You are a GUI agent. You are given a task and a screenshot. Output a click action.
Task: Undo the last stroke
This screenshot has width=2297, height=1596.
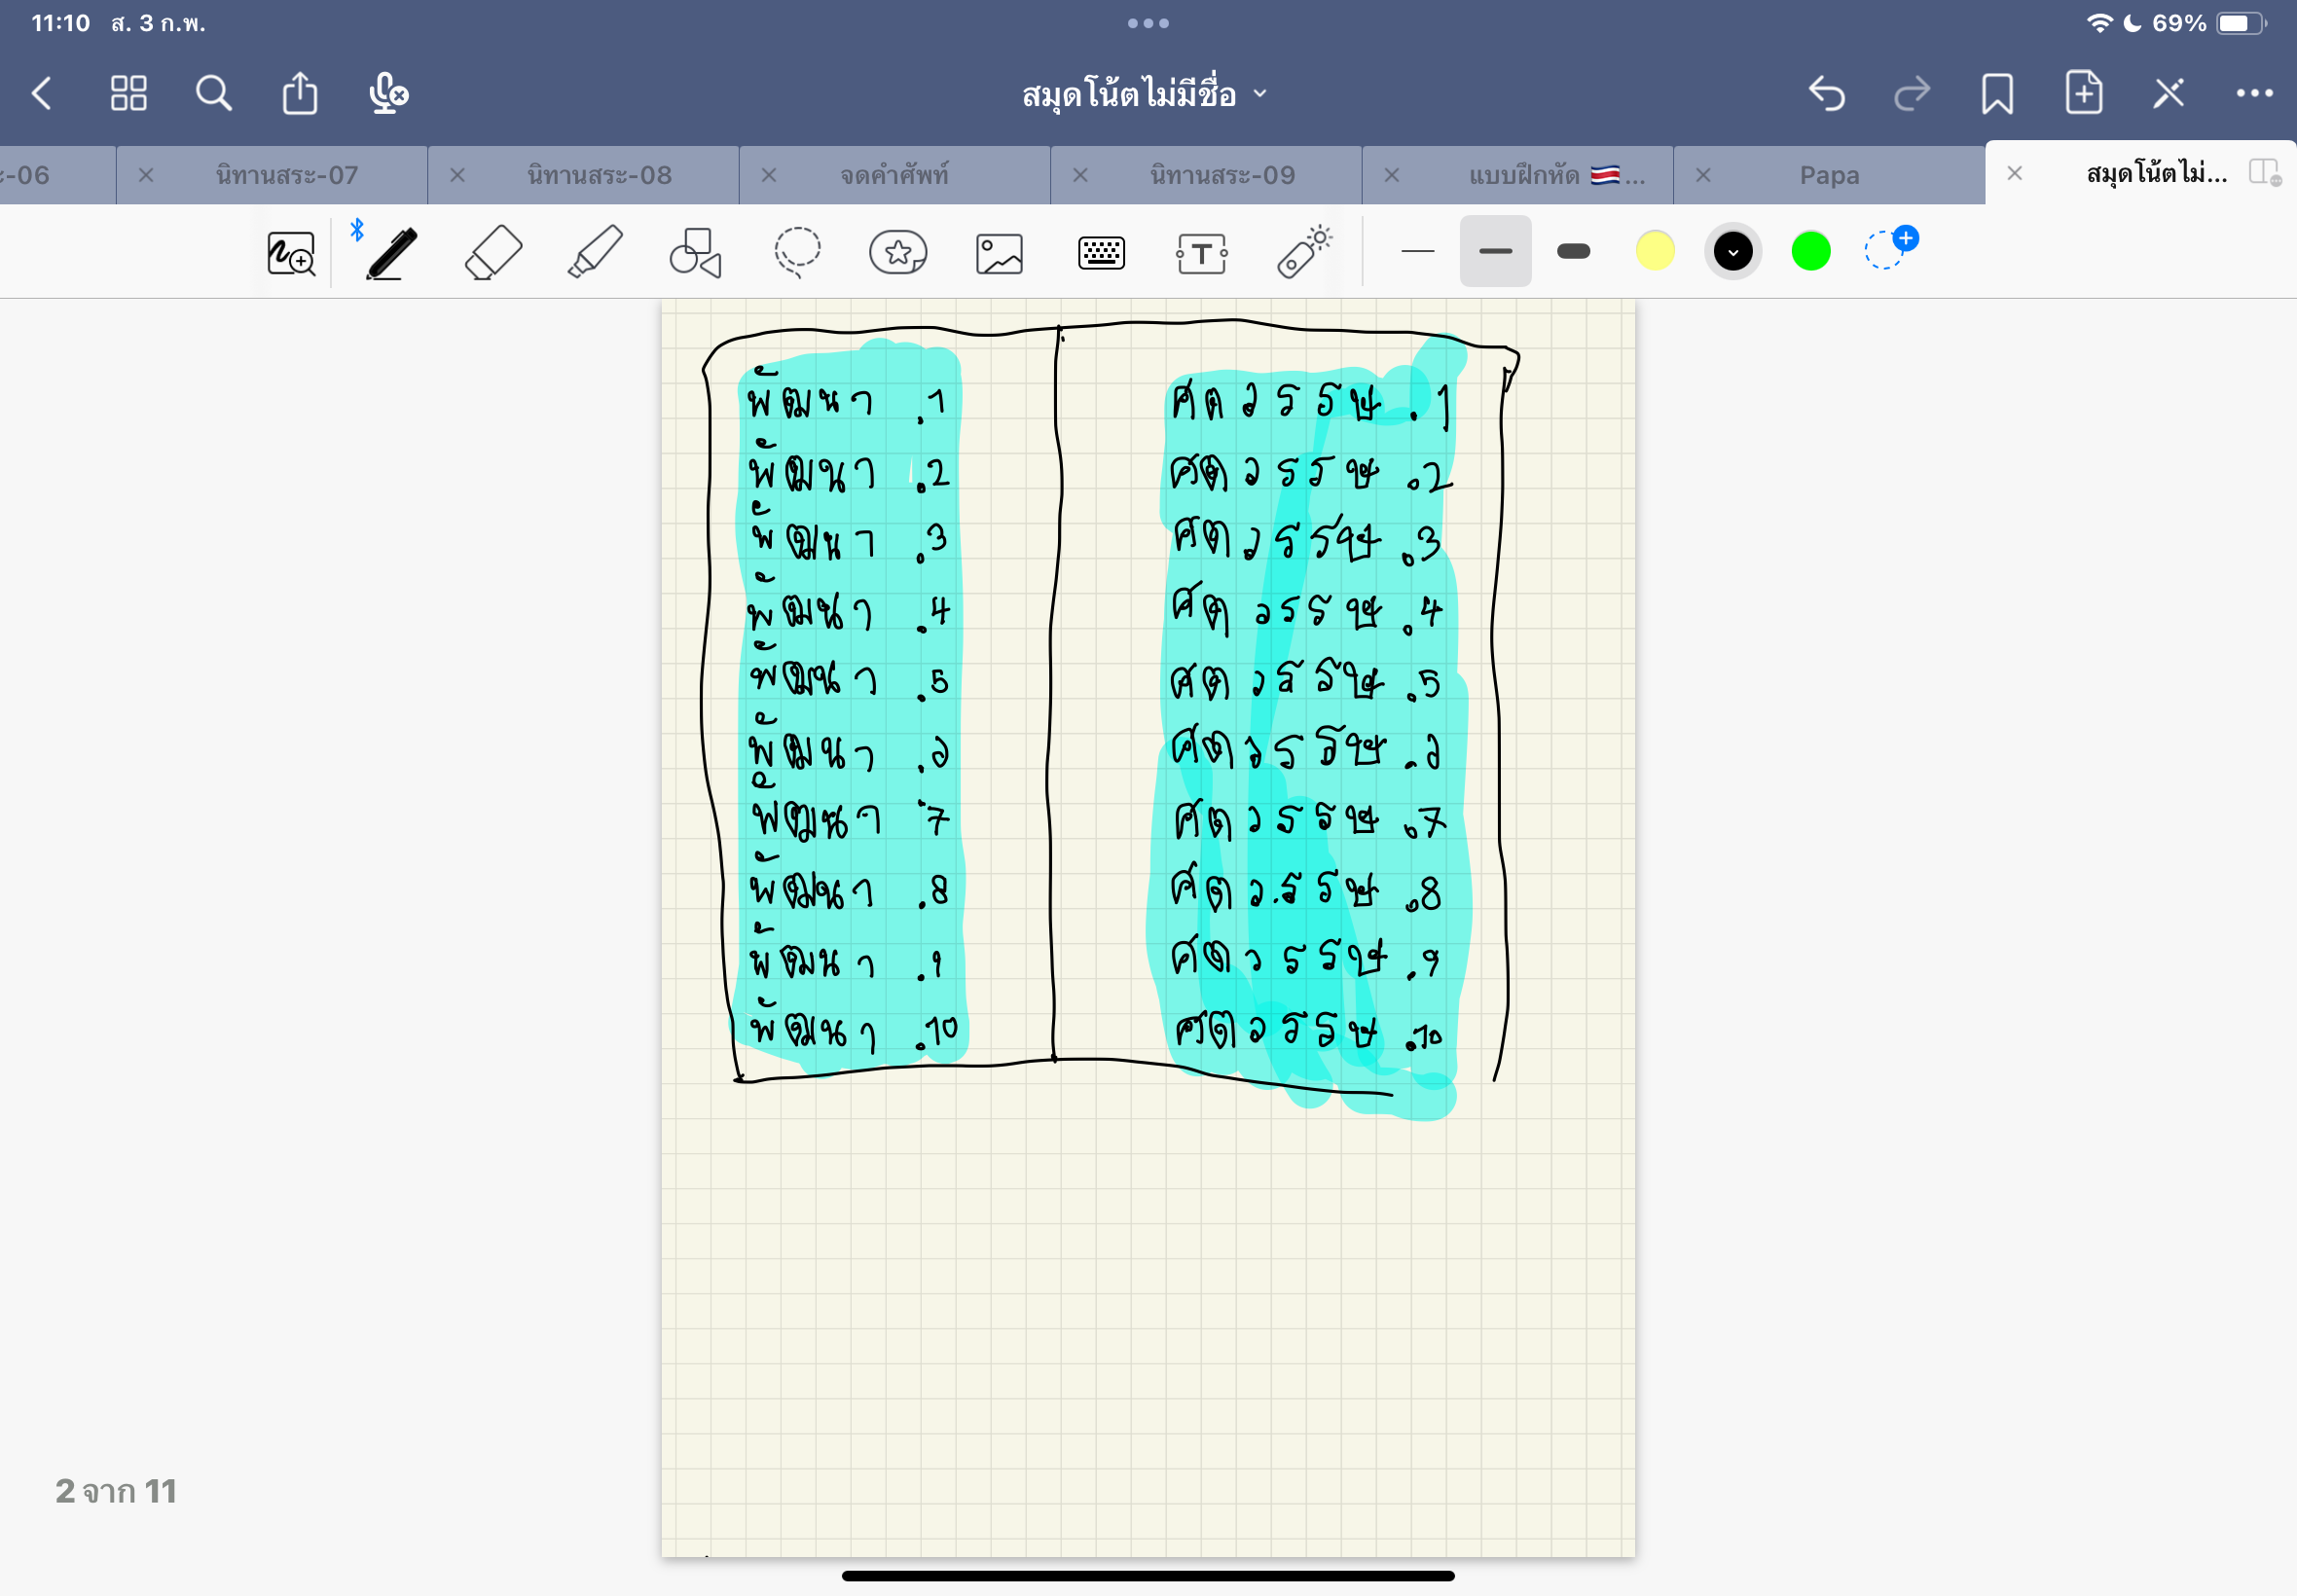tap(1826, 94)
